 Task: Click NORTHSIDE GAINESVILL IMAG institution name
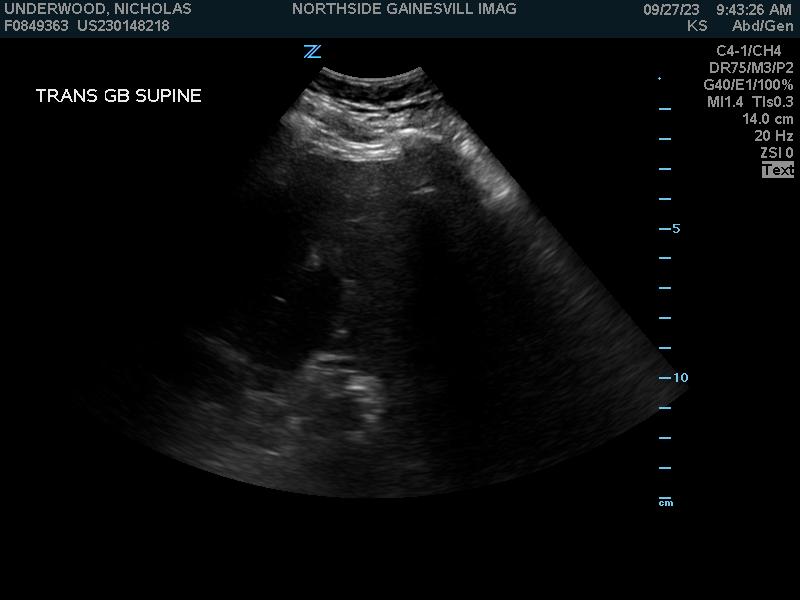point(404,9)
